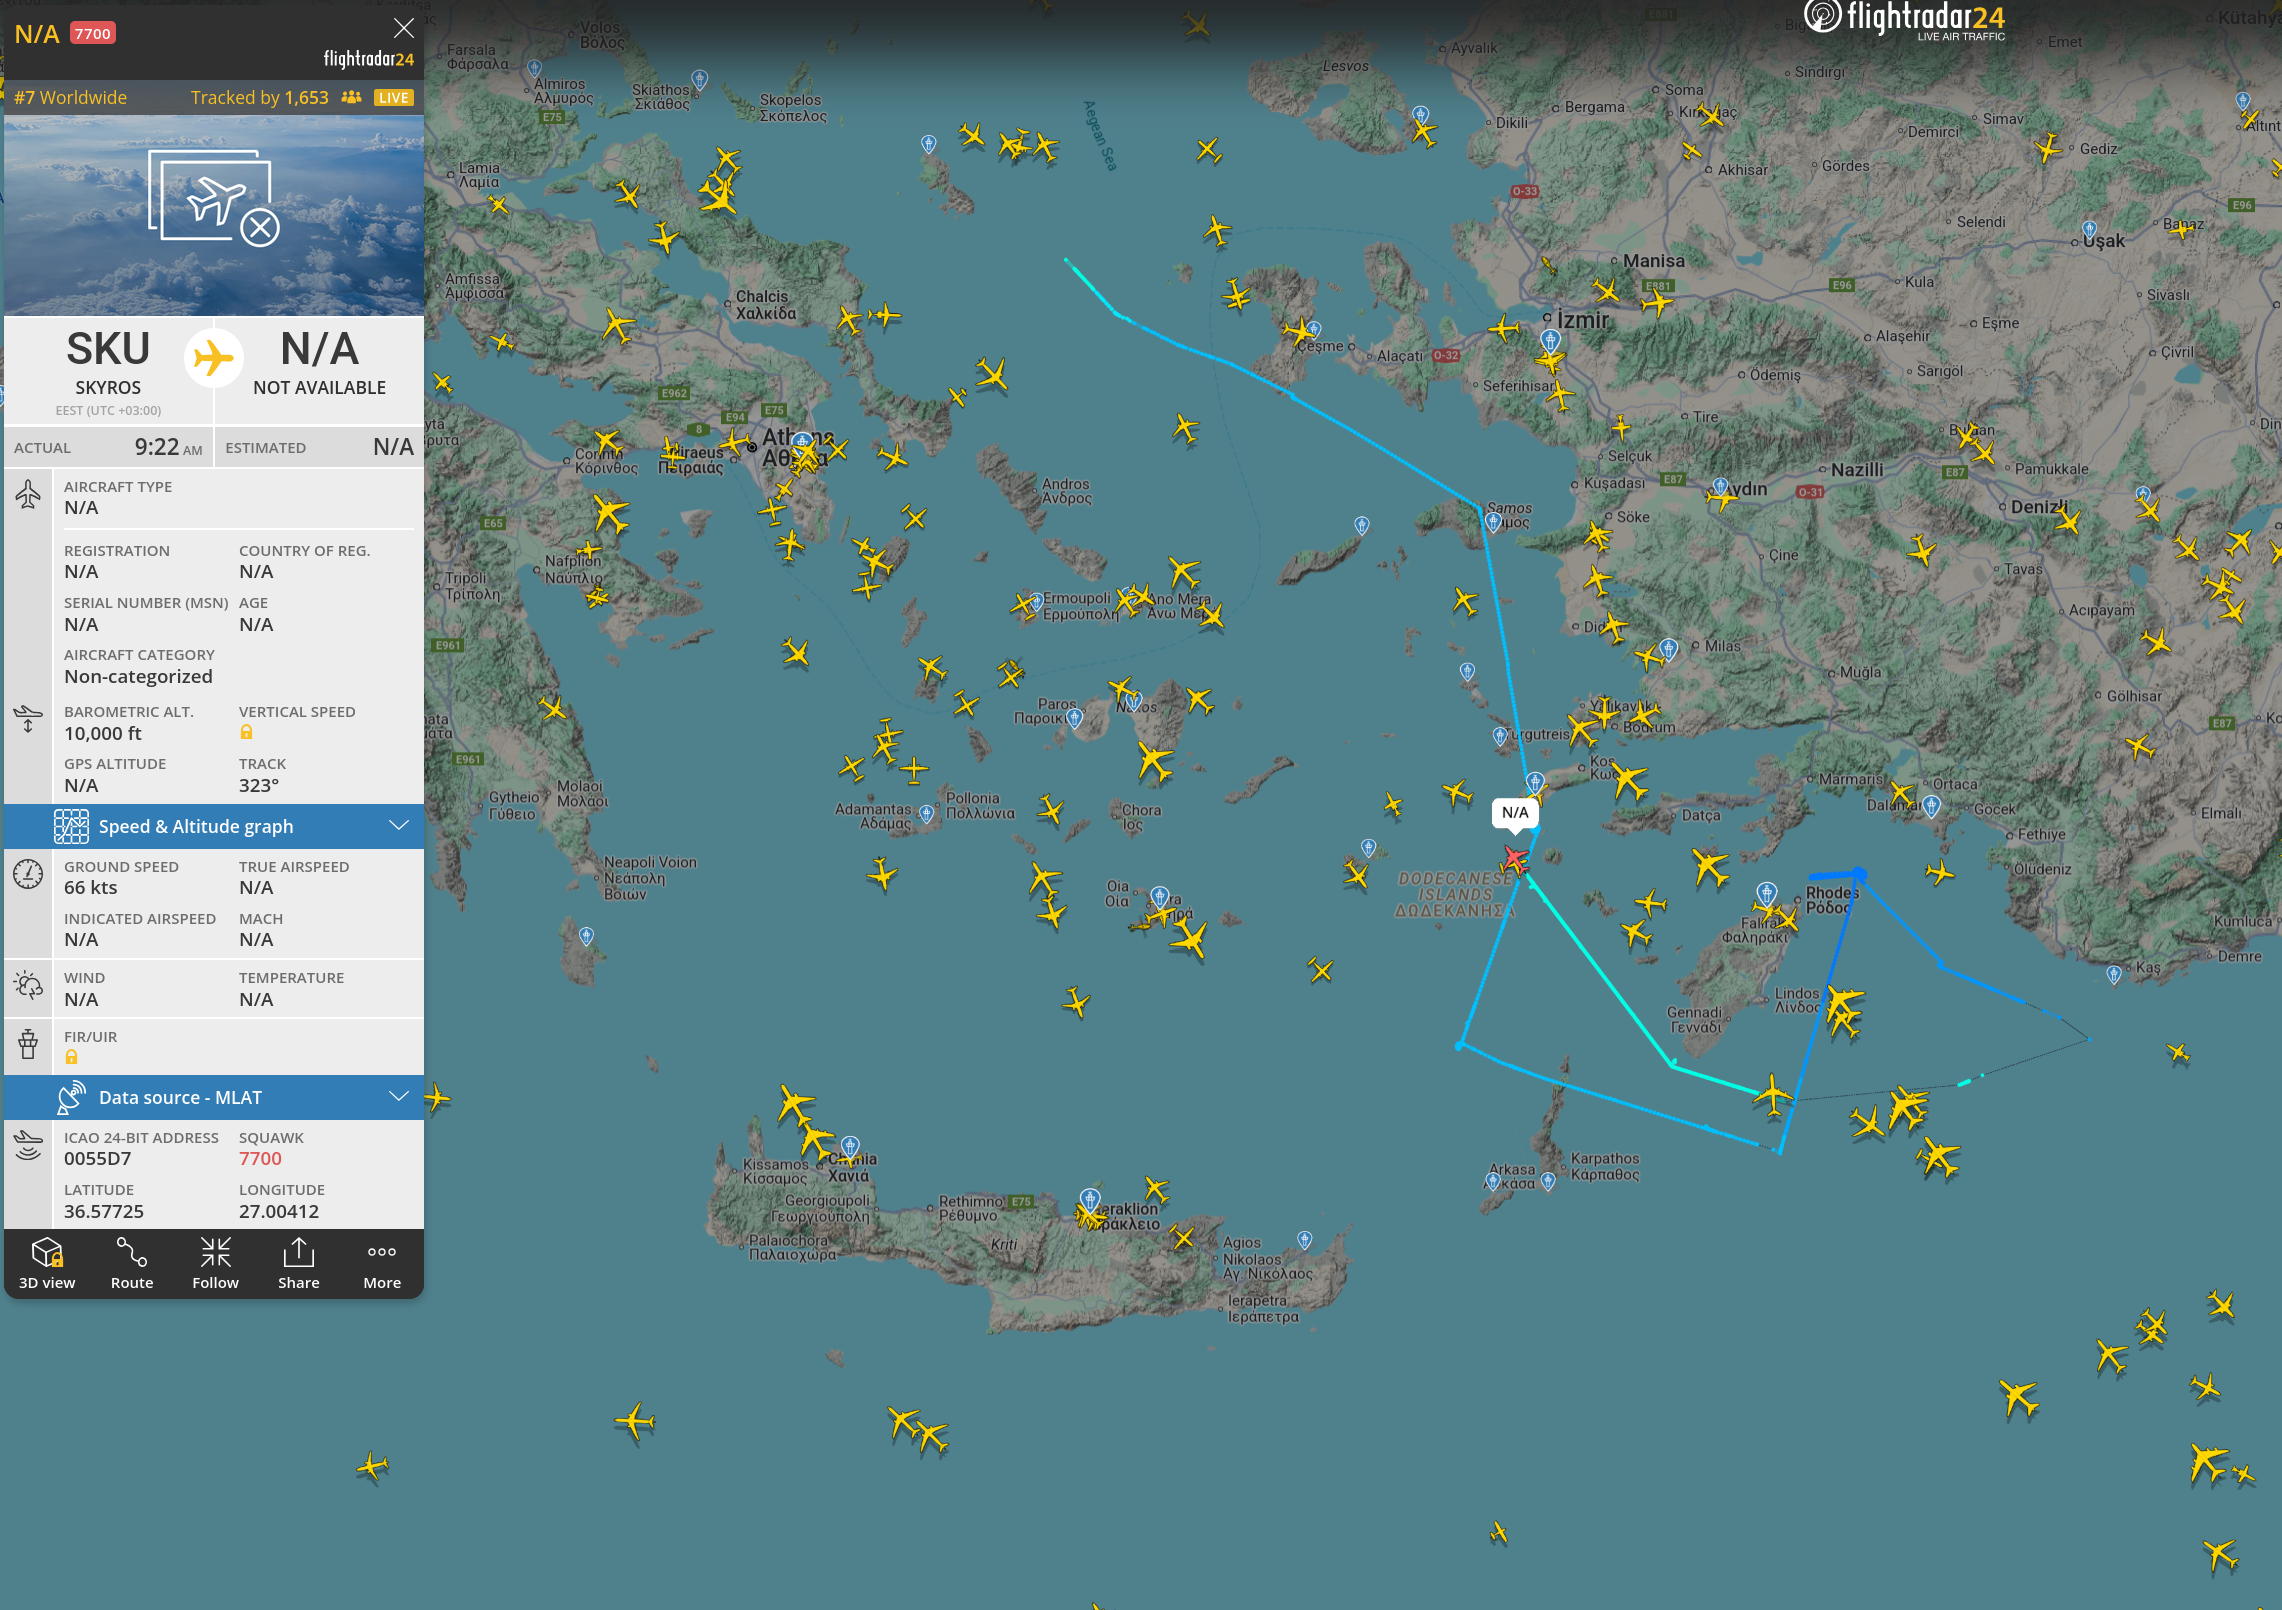Open the More options menu
Viewport: 2282px width, 1610px height.
(x=382, y=1263)
